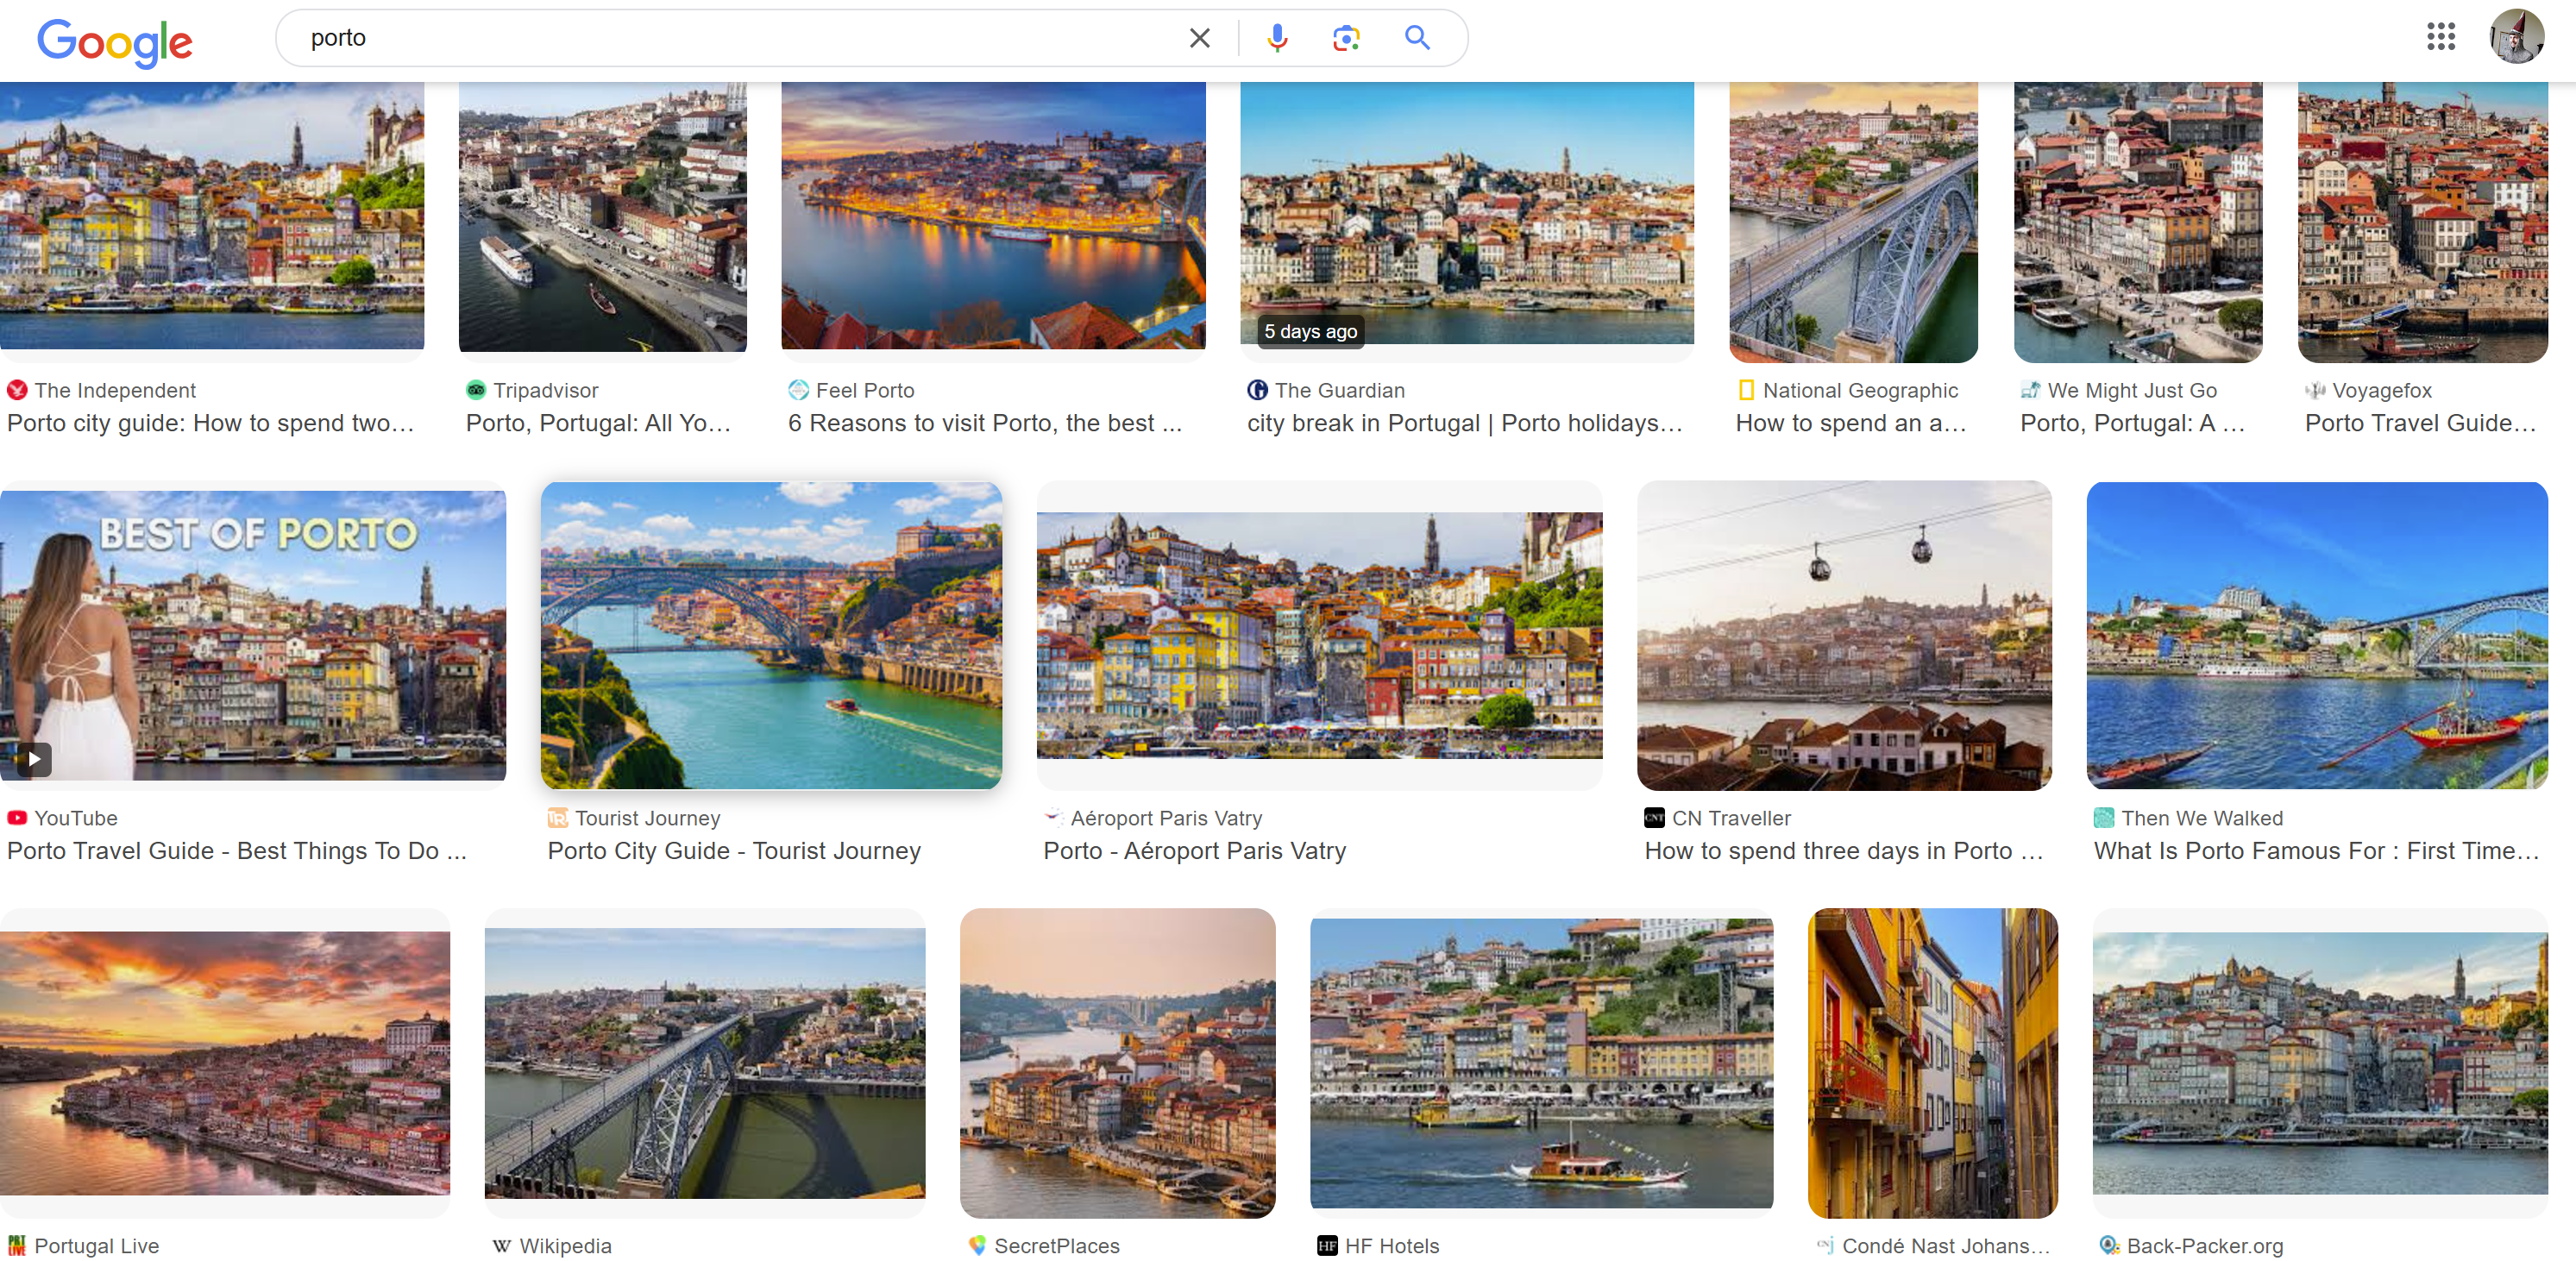The image size is (2576, 1261).
Task: Open Feel Porto 6 Reasons image
Action: click(x=992, y=215)
